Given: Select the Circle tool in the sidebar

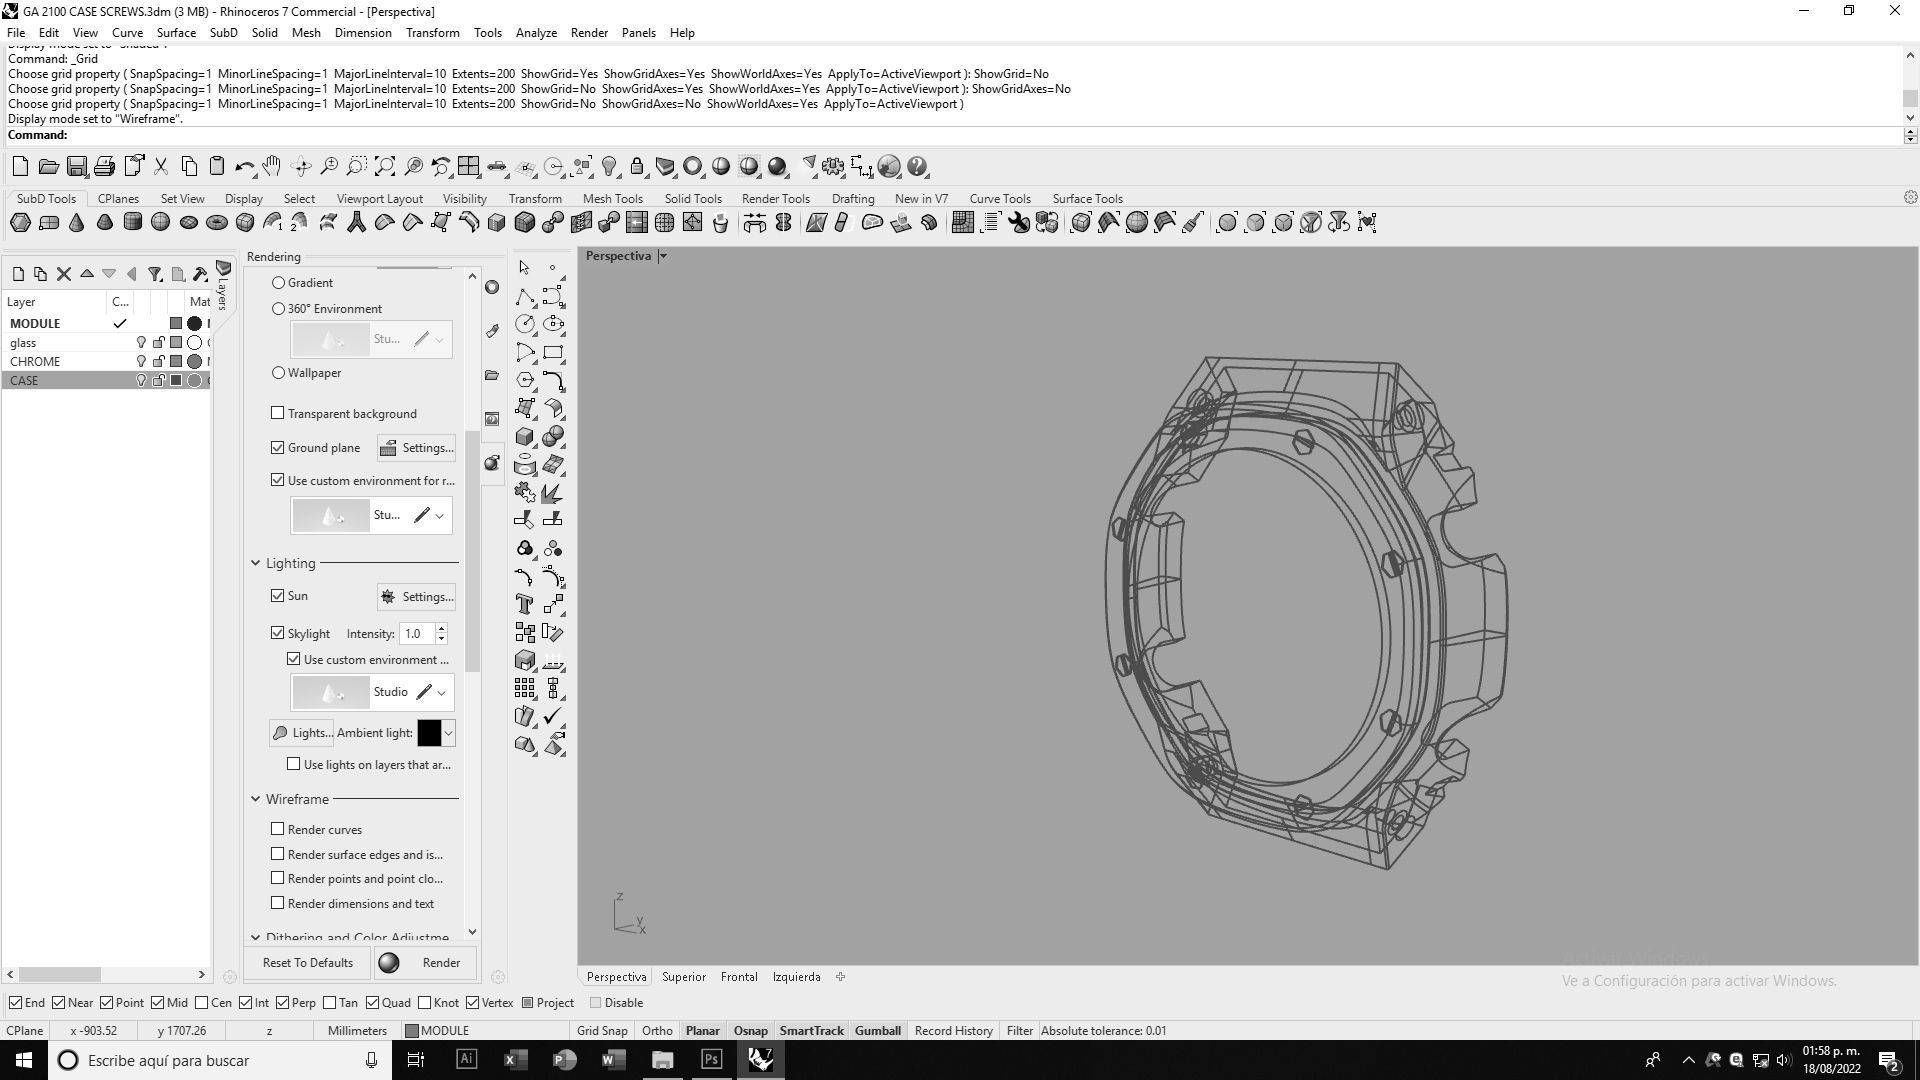Looking at the screenshot, I should (x=525, y=324).
